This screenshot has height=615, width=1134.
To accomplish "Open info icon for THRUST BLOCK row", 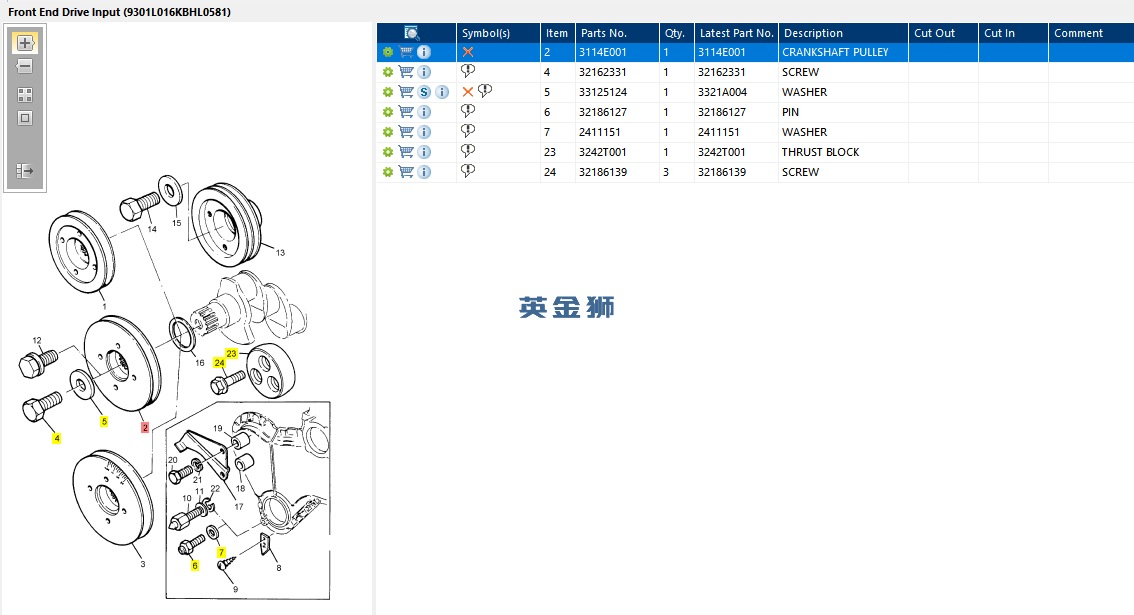I will point(424,152).
